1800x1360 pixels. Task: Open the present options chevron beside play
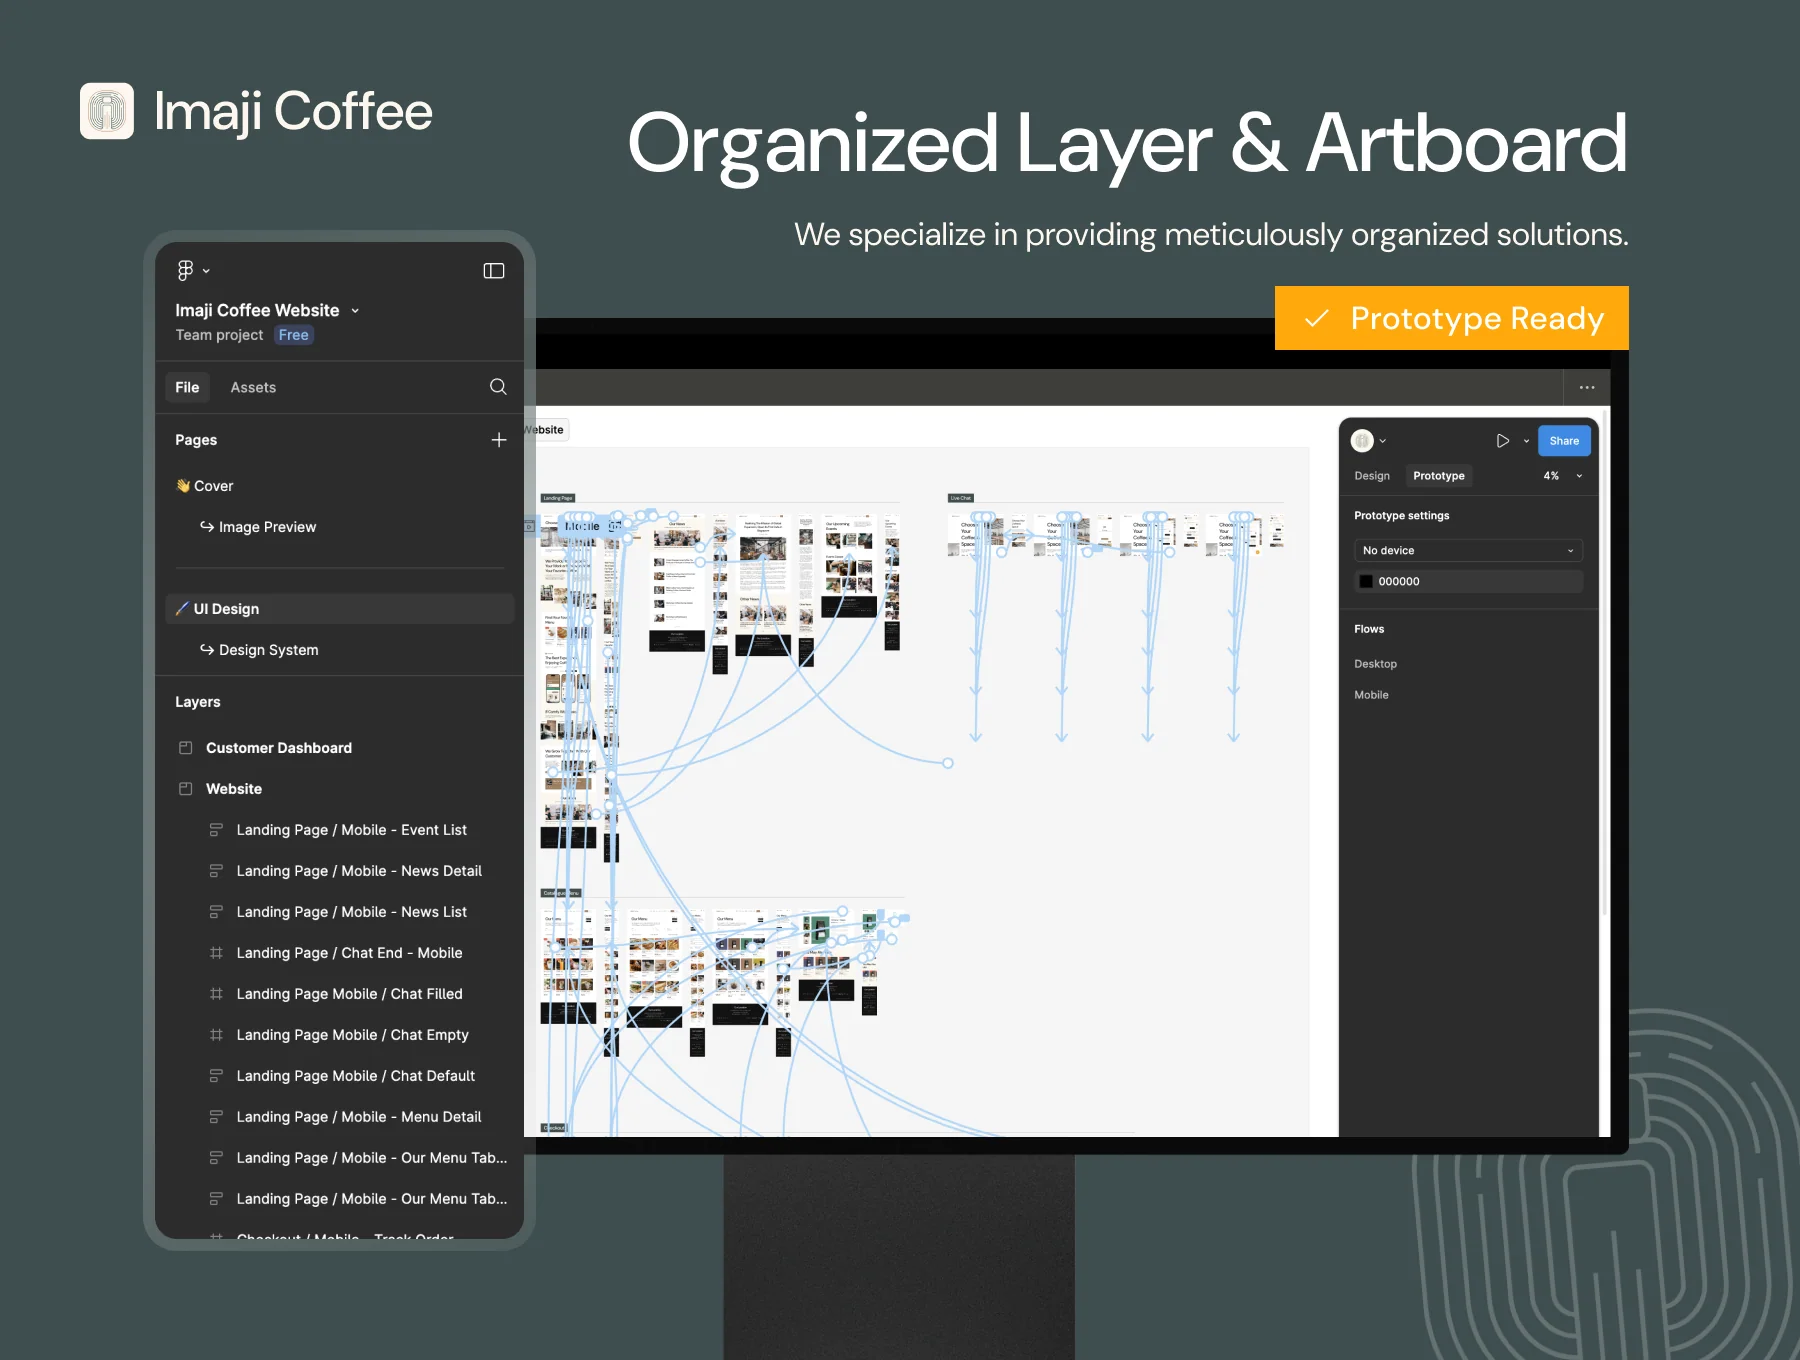1526,441
